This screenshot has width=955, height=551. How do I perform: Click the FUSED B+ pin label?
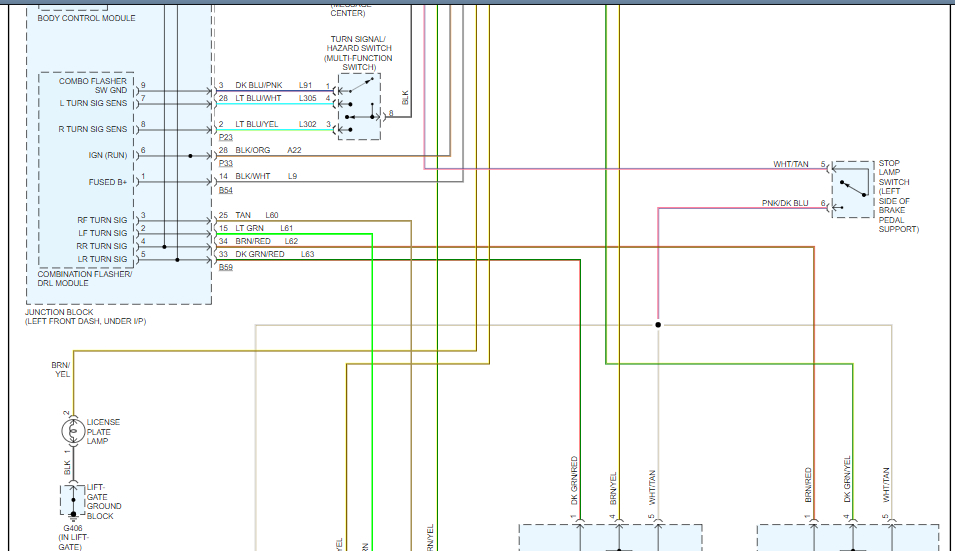click(x=107, y=182)
